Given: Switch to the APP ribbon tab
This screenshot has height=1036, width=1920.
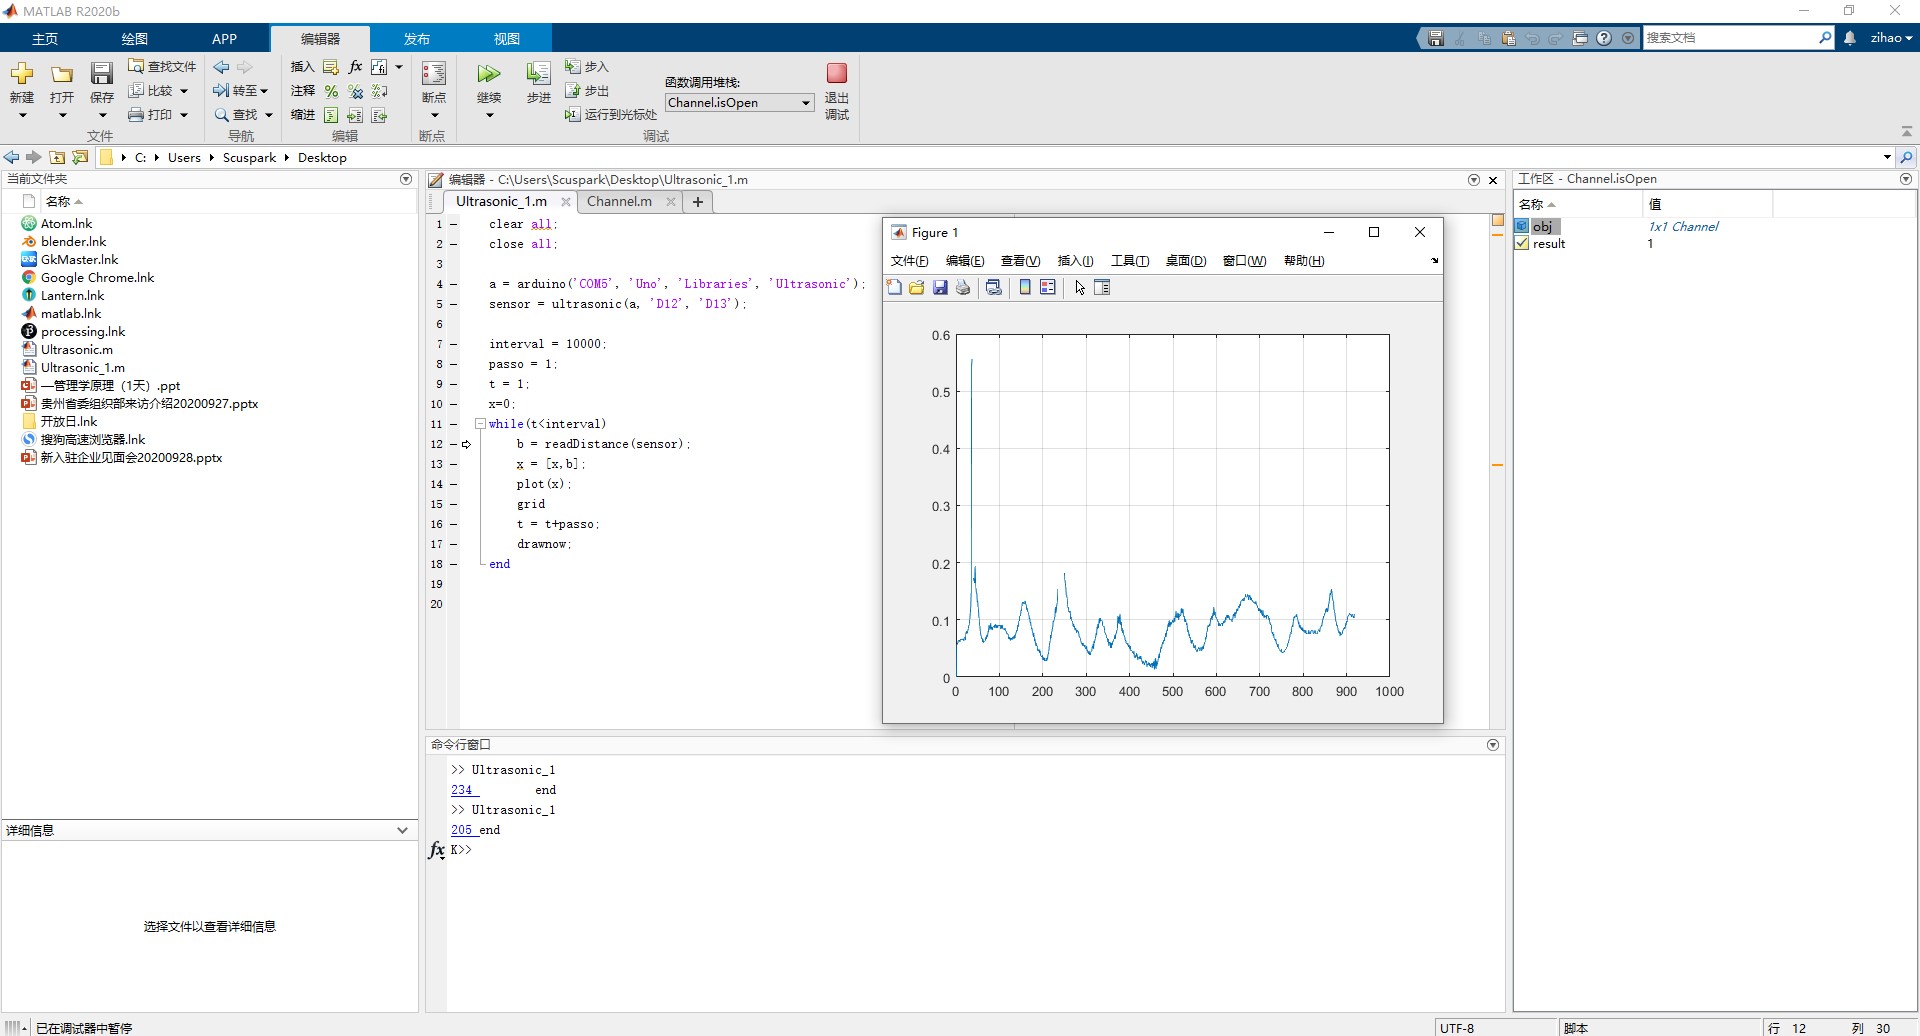Looking at the screenshot, I should click(x=224, y=38).
